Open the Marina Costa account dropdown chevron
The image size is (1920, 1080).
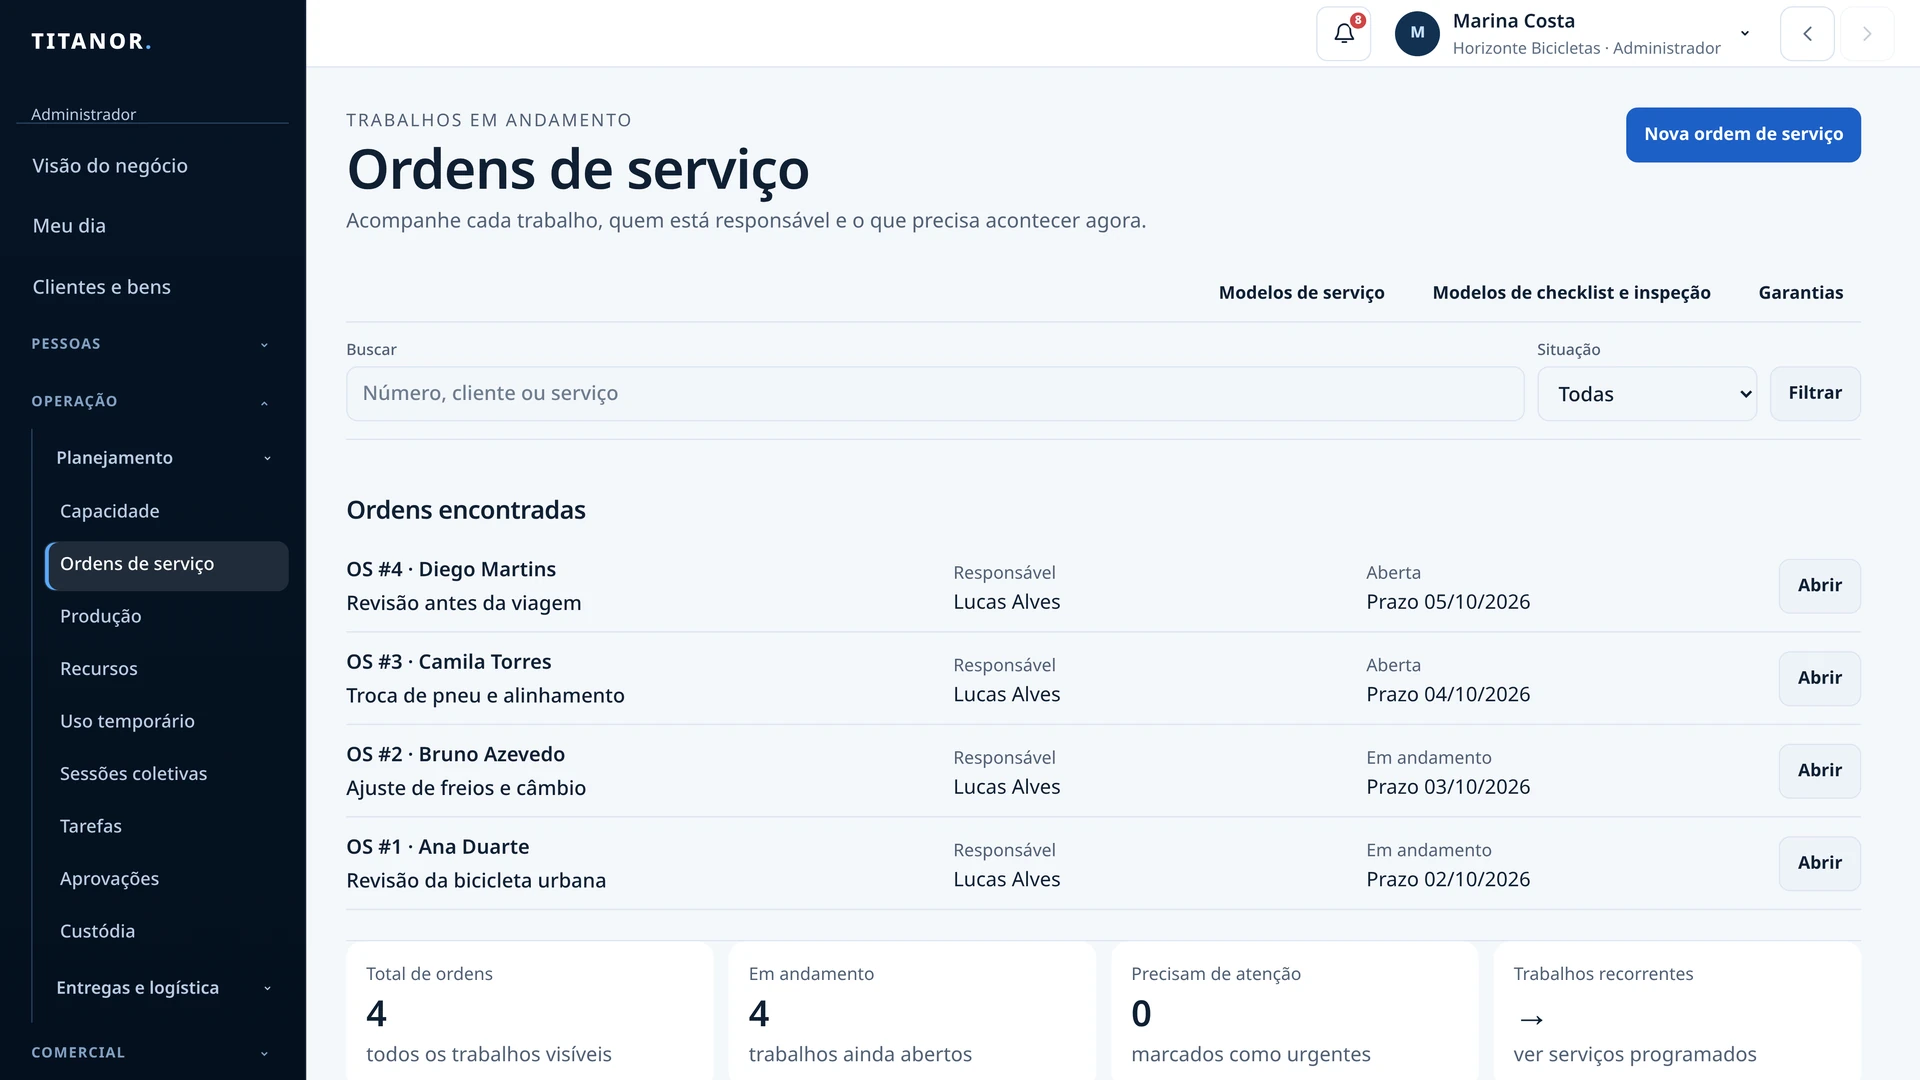tap(1745, 33)
